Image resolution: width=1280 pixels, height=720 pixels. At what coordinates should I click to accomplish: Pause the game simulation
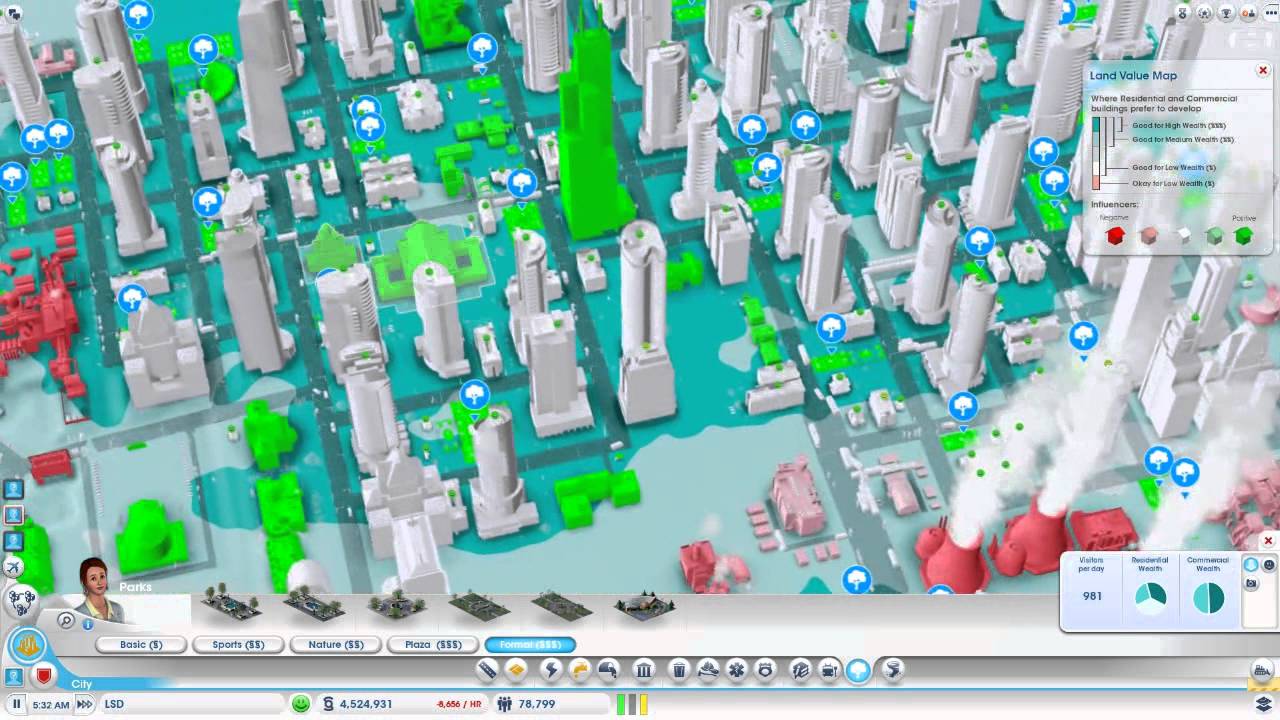(16, 704)
